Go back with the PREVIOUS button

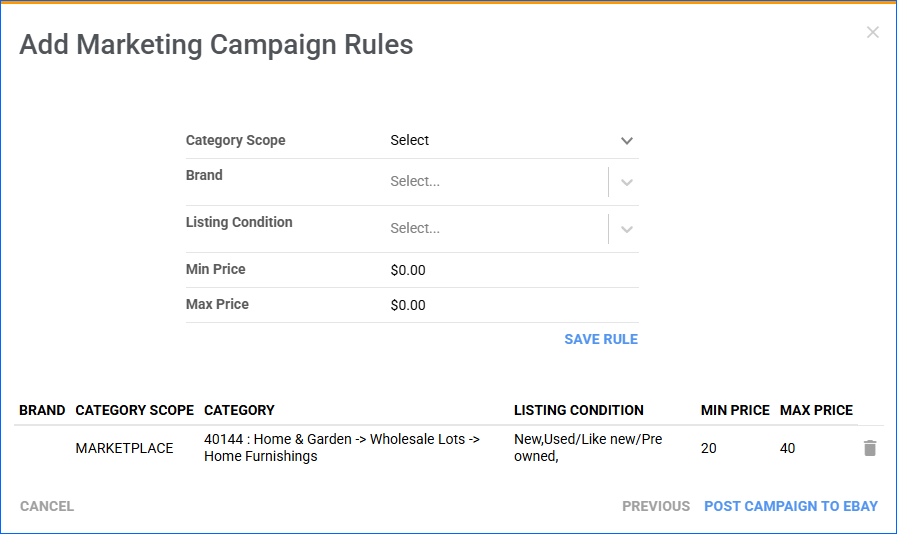[x=655, y=506]
